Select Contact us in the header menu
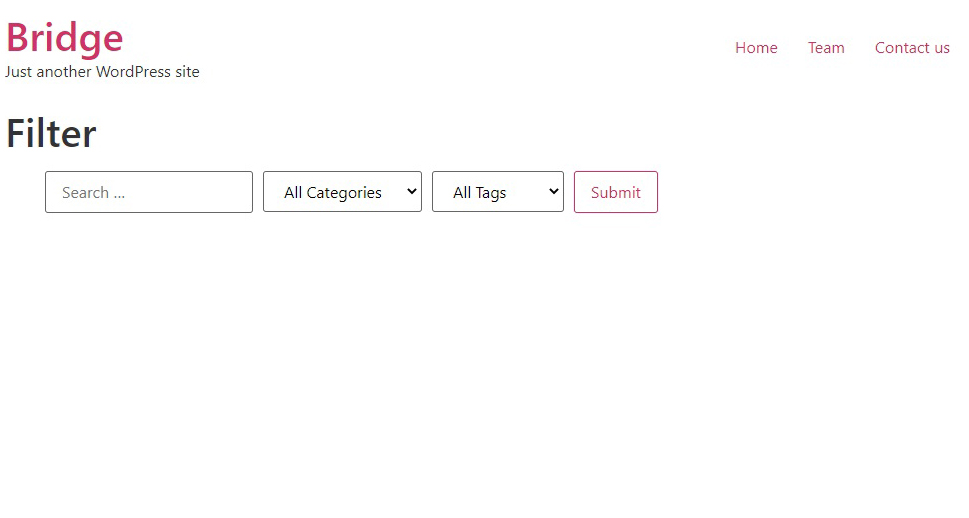The height and width of the screenshot is (518, 969). pos(912,48)
